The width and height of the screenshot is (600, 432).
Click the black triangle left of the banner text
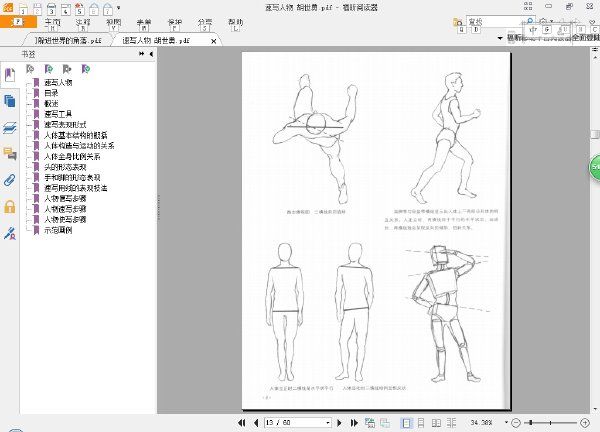(x=500, y=38)
